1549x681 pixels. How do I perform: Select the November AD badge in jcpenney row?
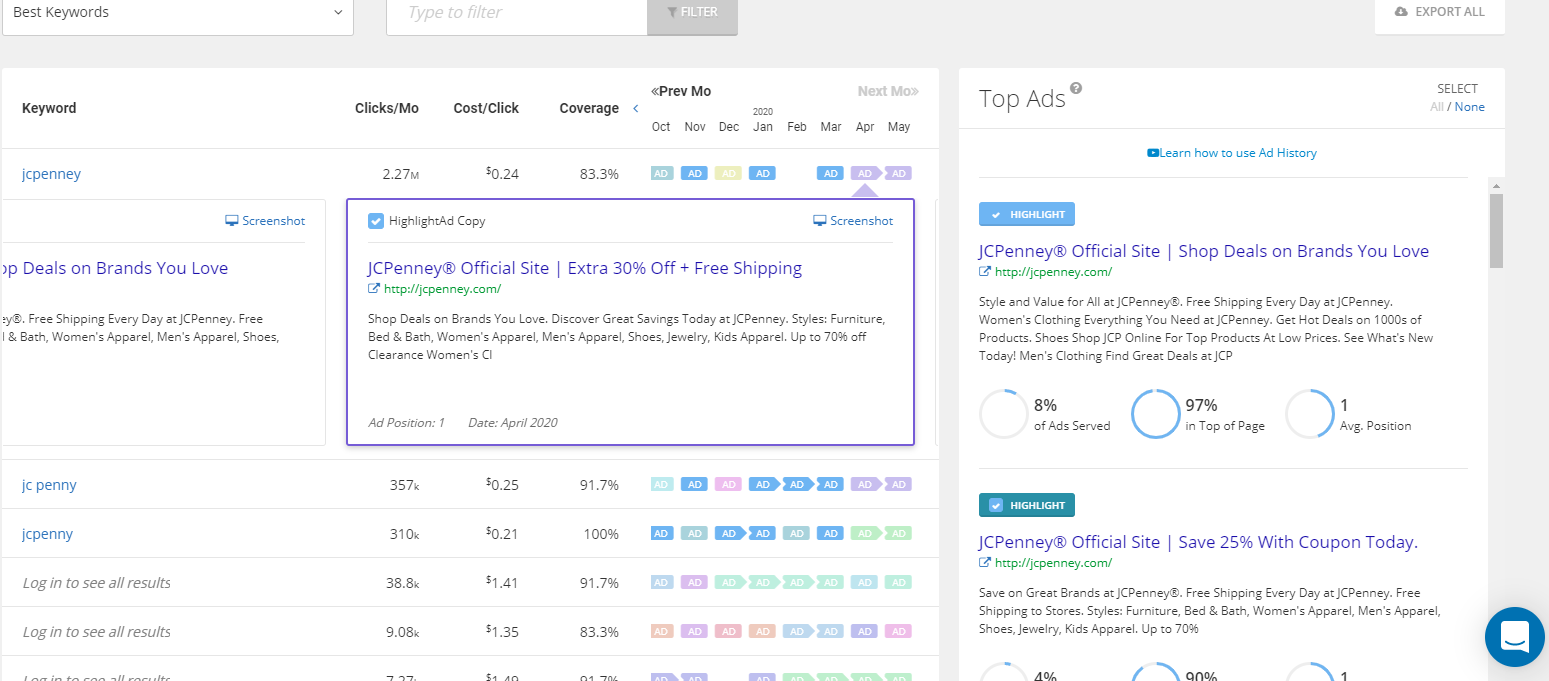pos(695,174)
